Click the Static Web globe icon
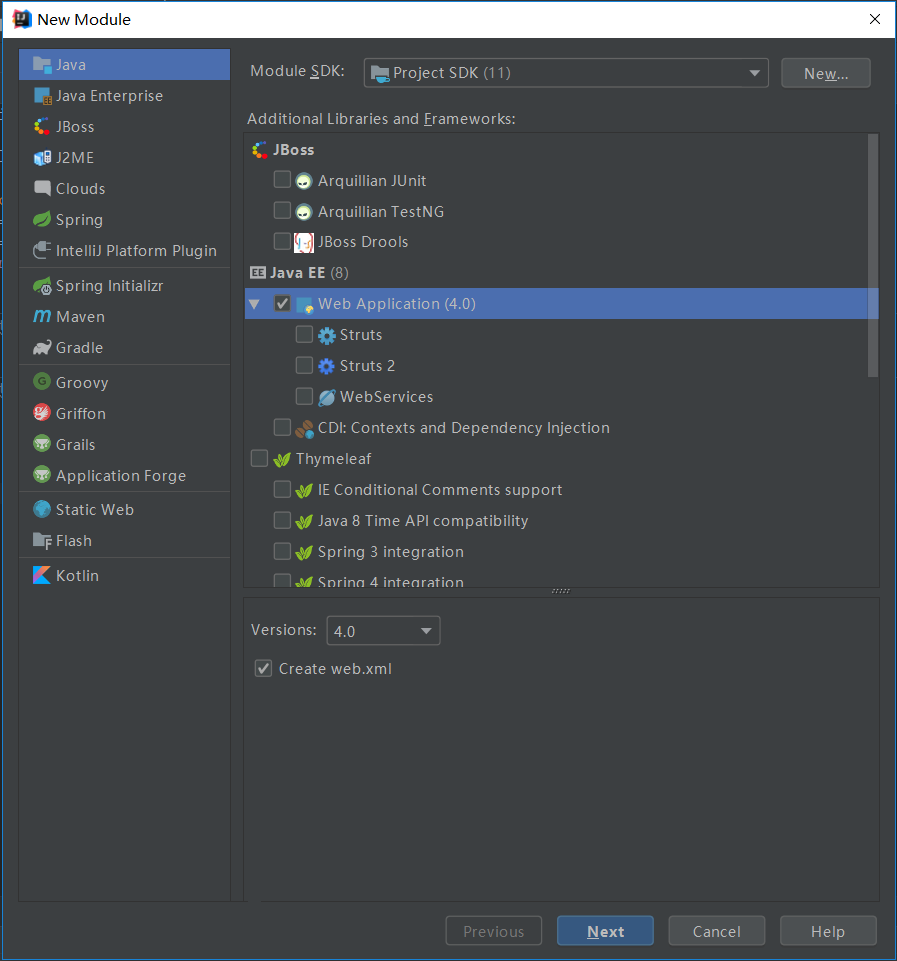The height and width of the screenshot is (961, 897). pyautogui.click(x=42, y=509)
